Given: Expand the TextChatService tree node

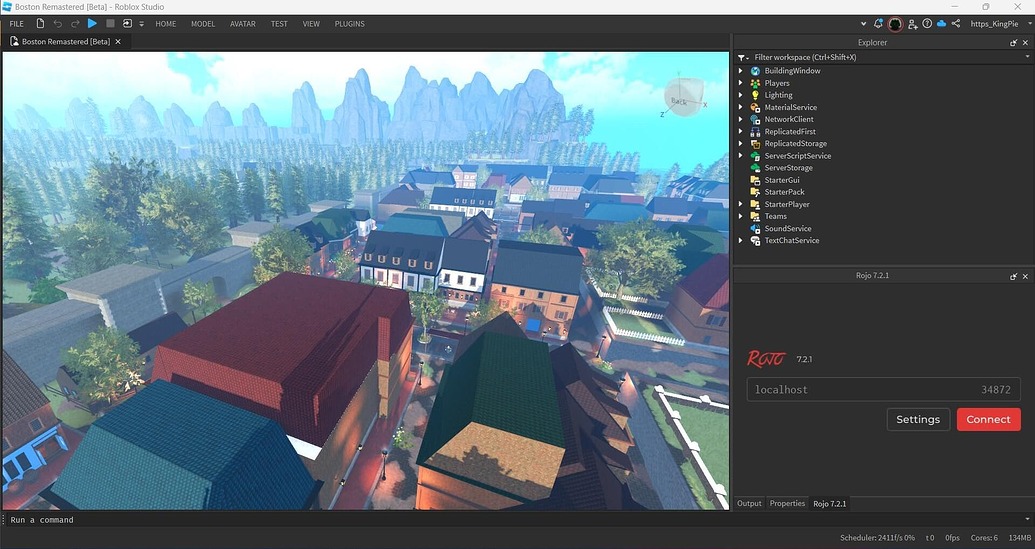Looking at the screenshot, I should pyautogui.click(x=741, y=240).
